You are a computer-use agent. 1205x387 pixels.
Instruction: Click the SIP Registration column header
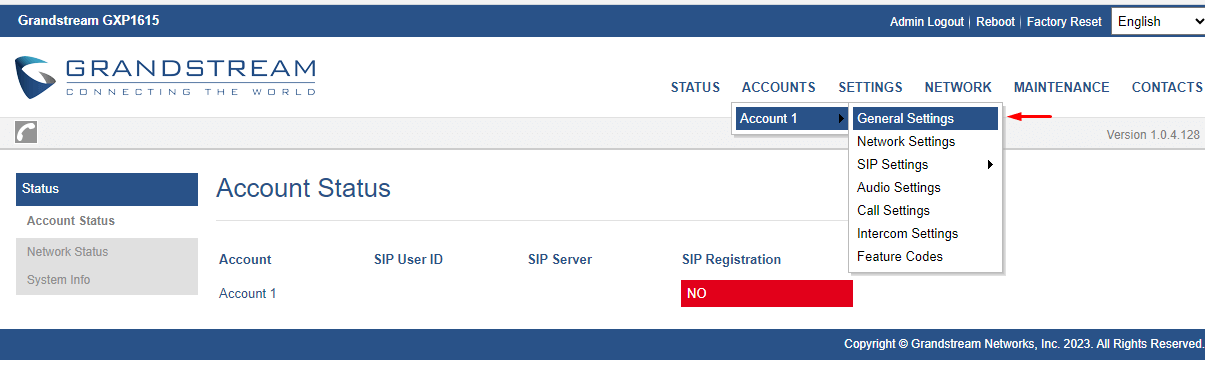coord(731,259)
